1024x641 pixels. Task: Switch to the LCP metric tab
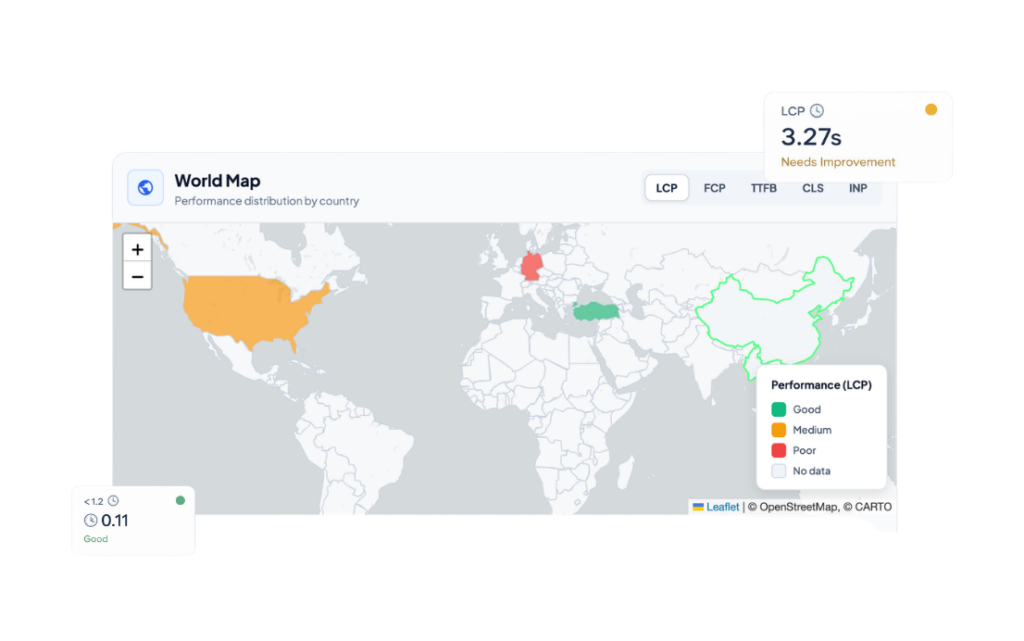[x=666, y=188]
